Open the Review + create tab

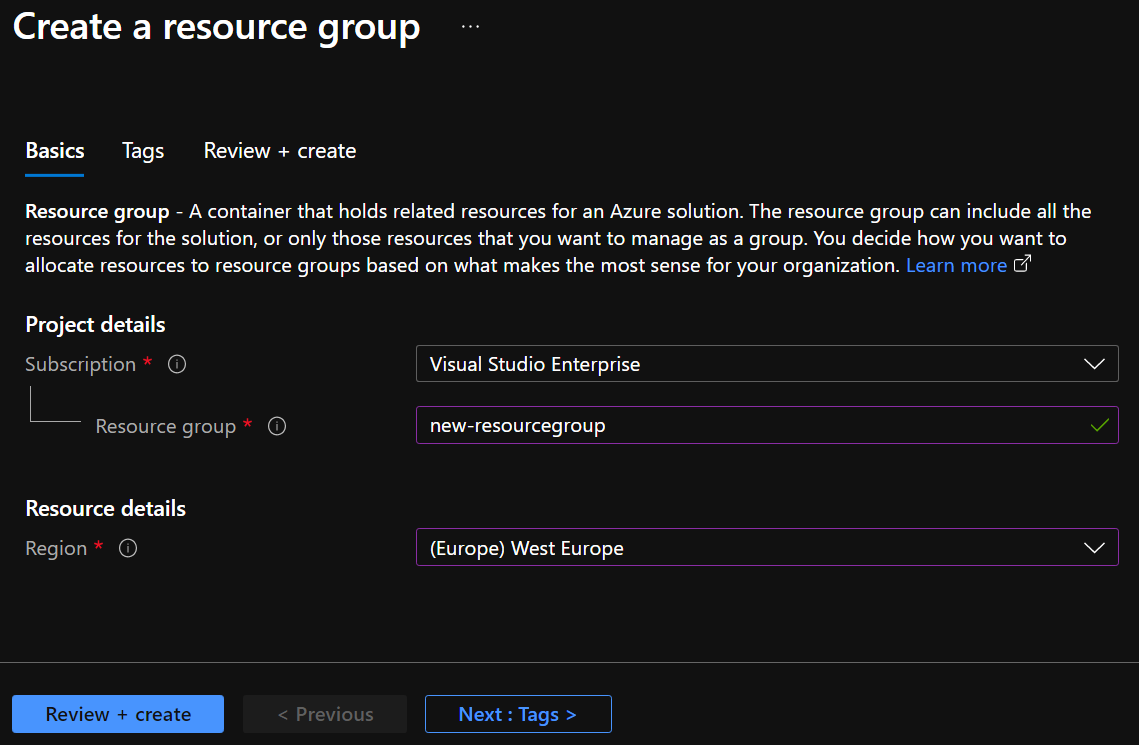pyautogui.click(x=280, y=151)
